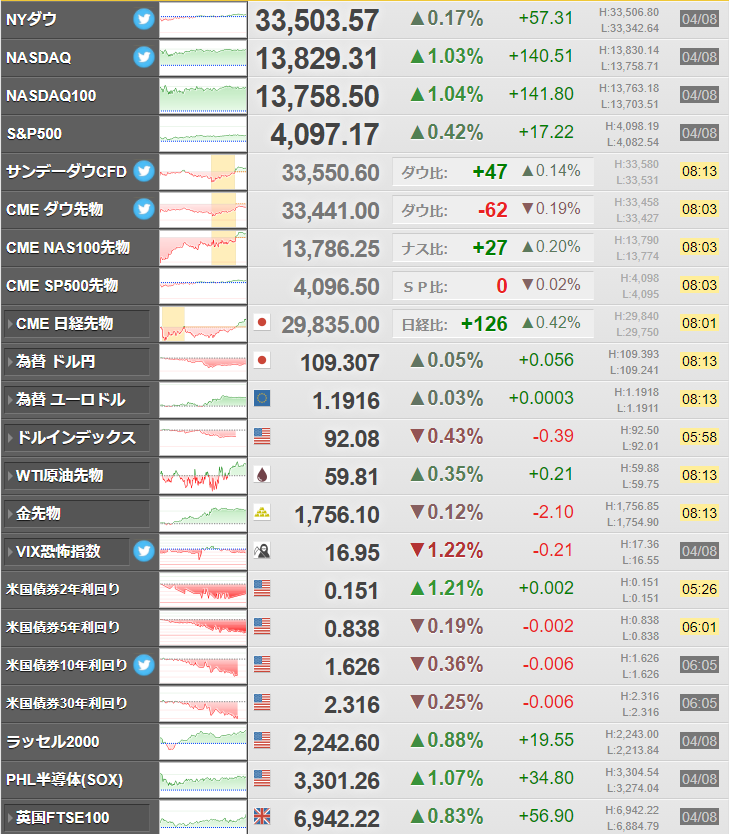Click Twitter icon in VIX恐怖指数 row
This screenshot has height=834, width=729.
(x=144, y=551)
